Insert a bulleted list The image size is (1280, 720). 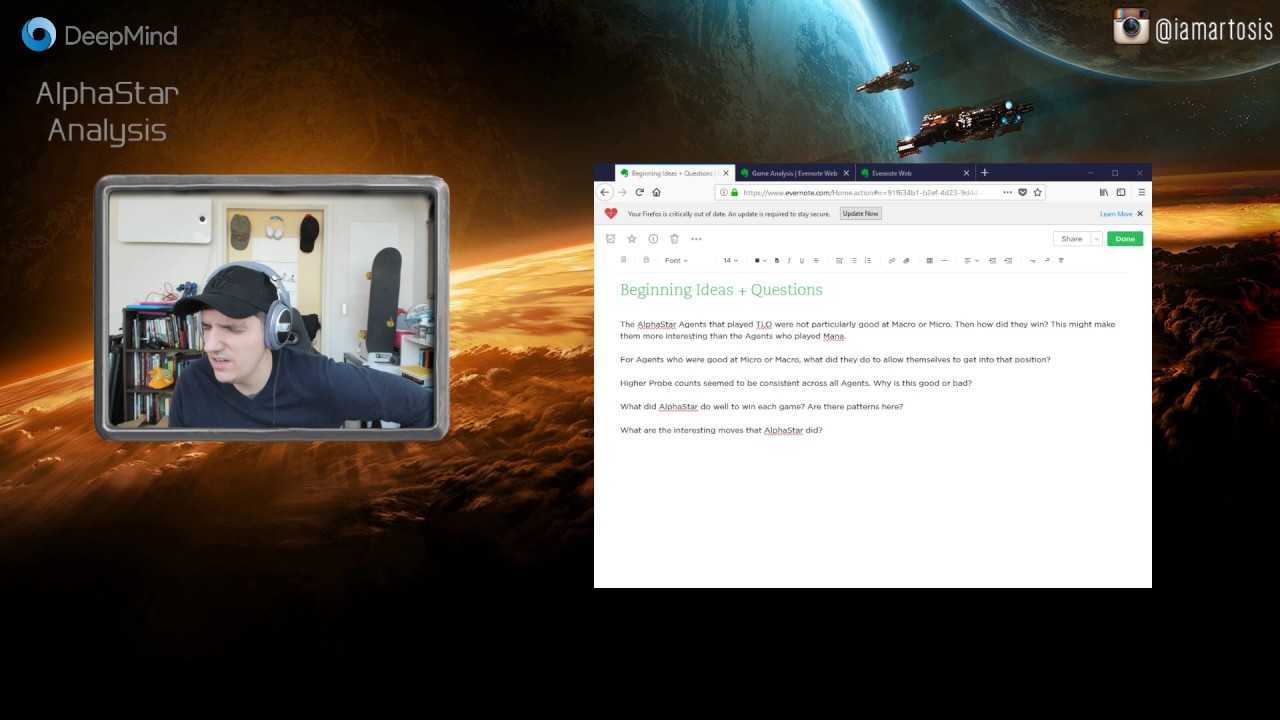tap(854, 260)
